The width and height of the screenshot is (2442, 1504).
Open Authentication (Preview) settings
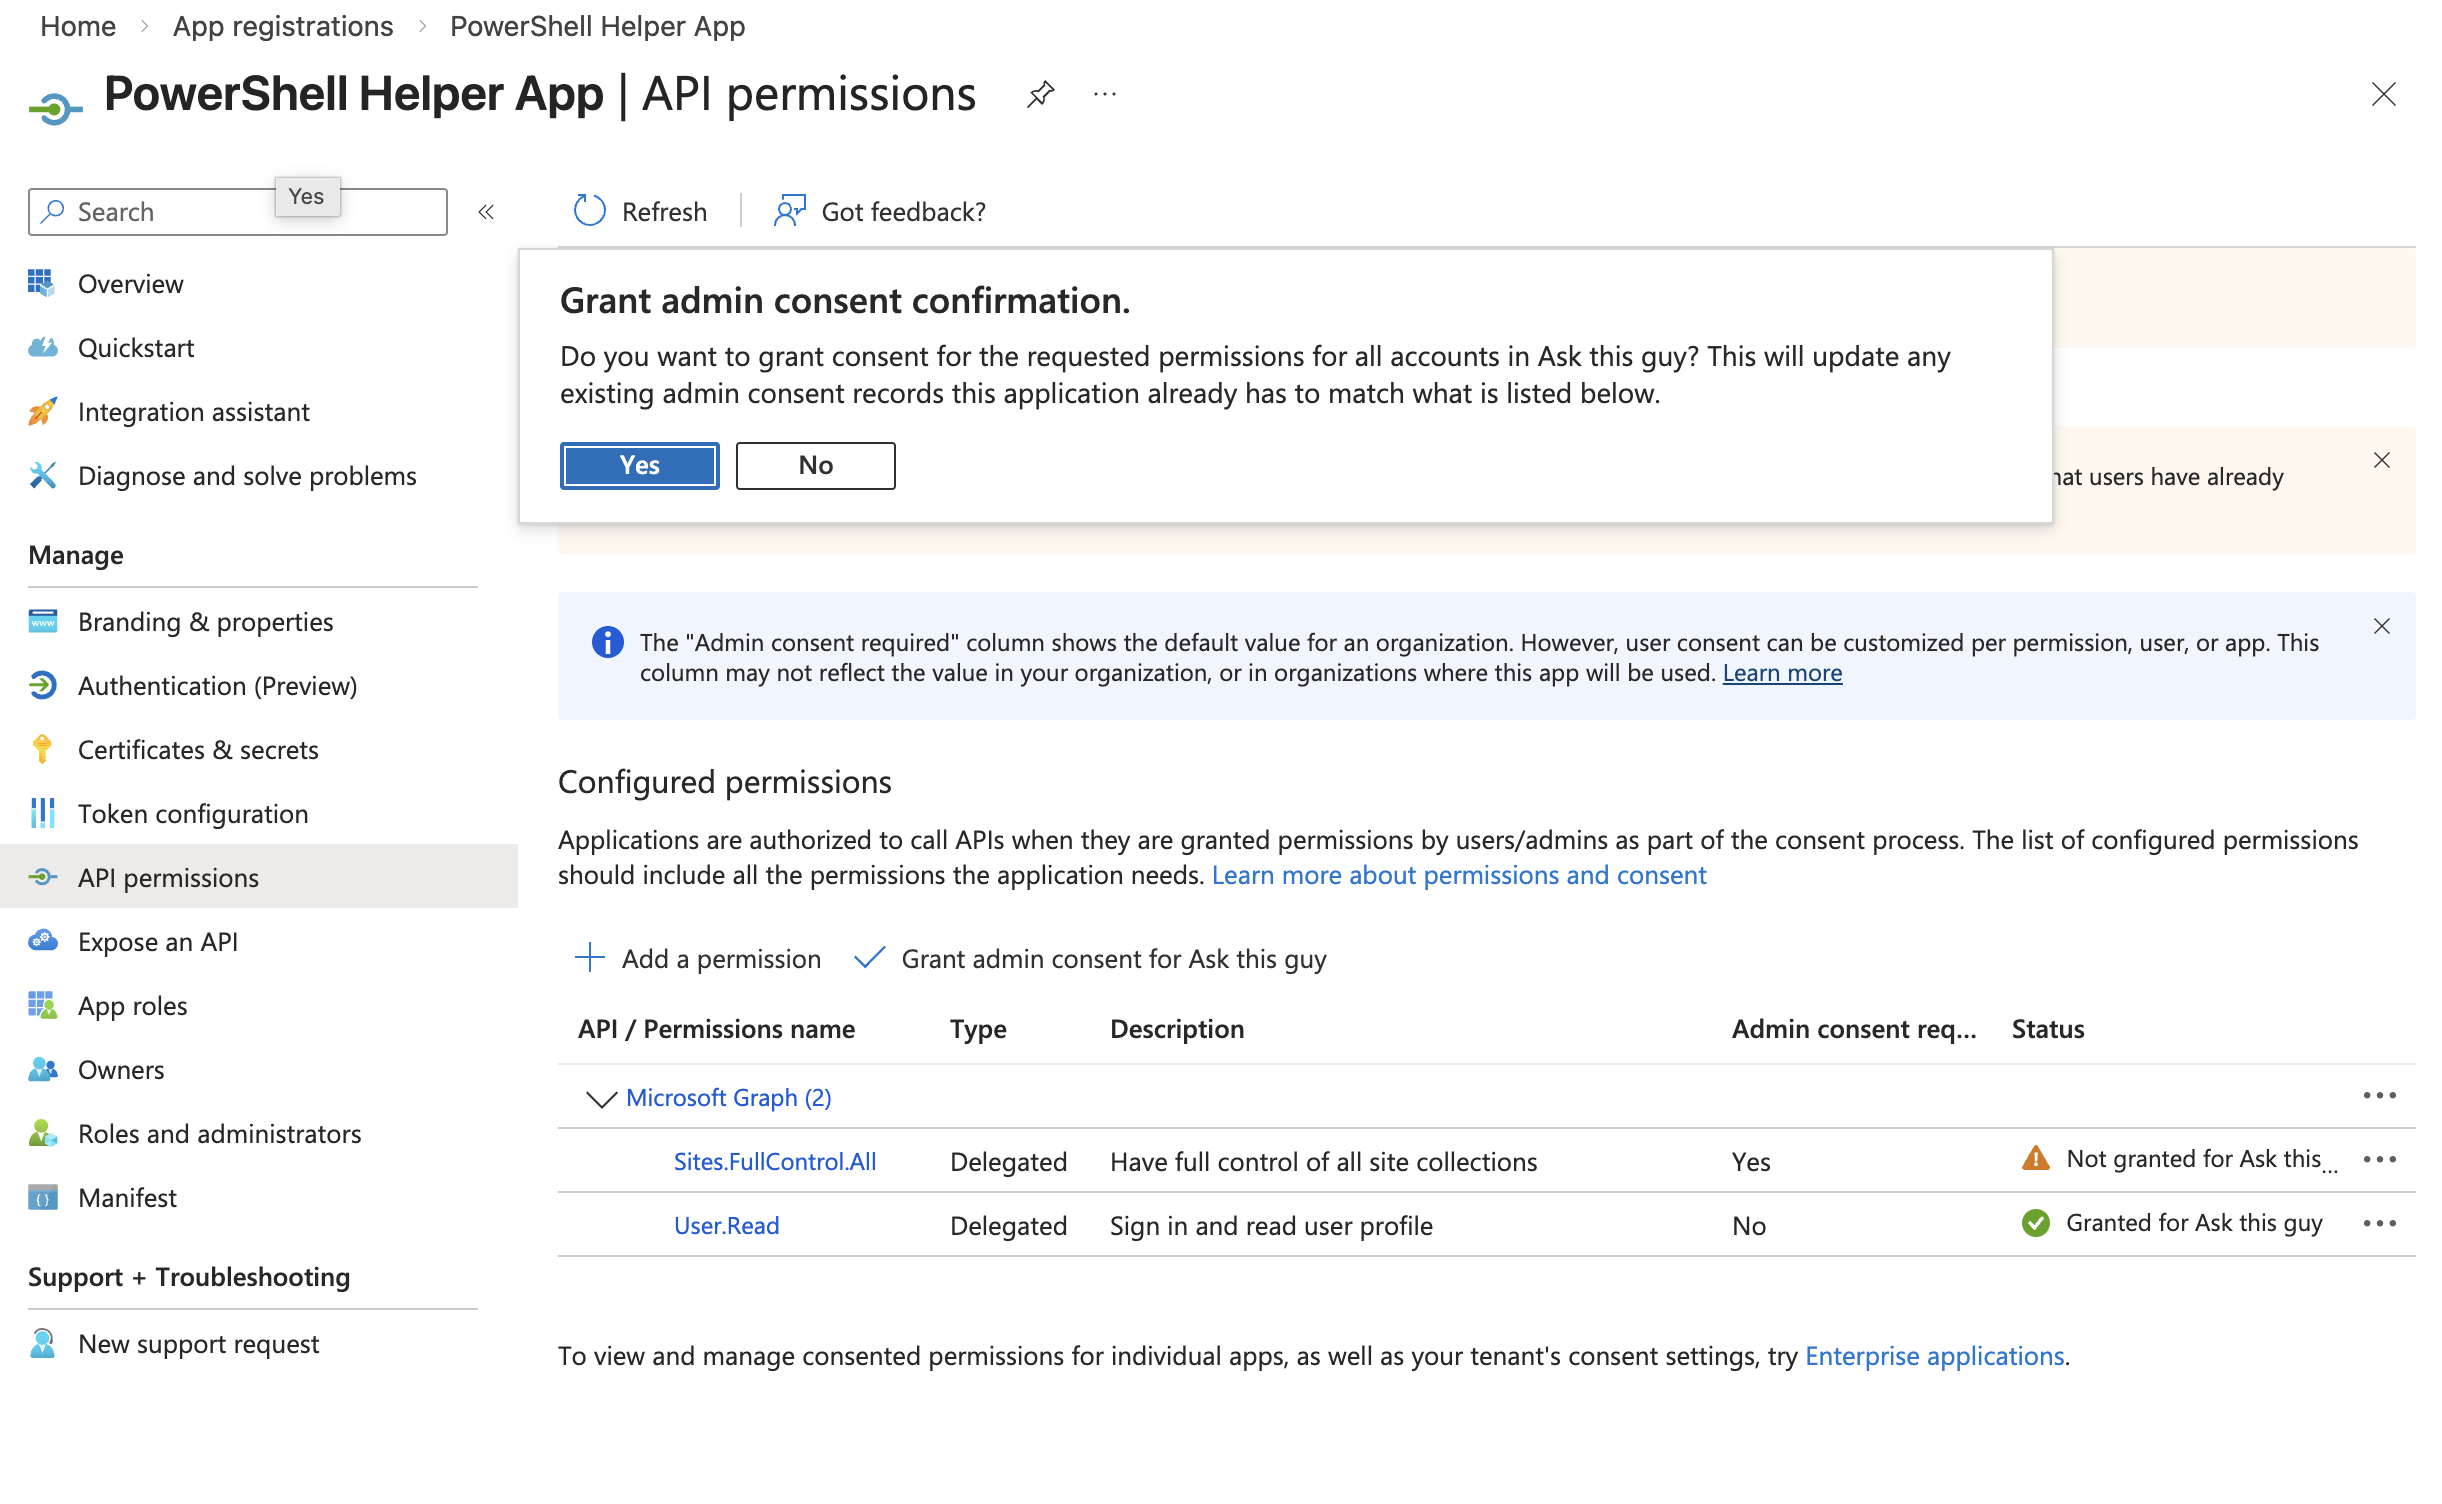(218, 685)
